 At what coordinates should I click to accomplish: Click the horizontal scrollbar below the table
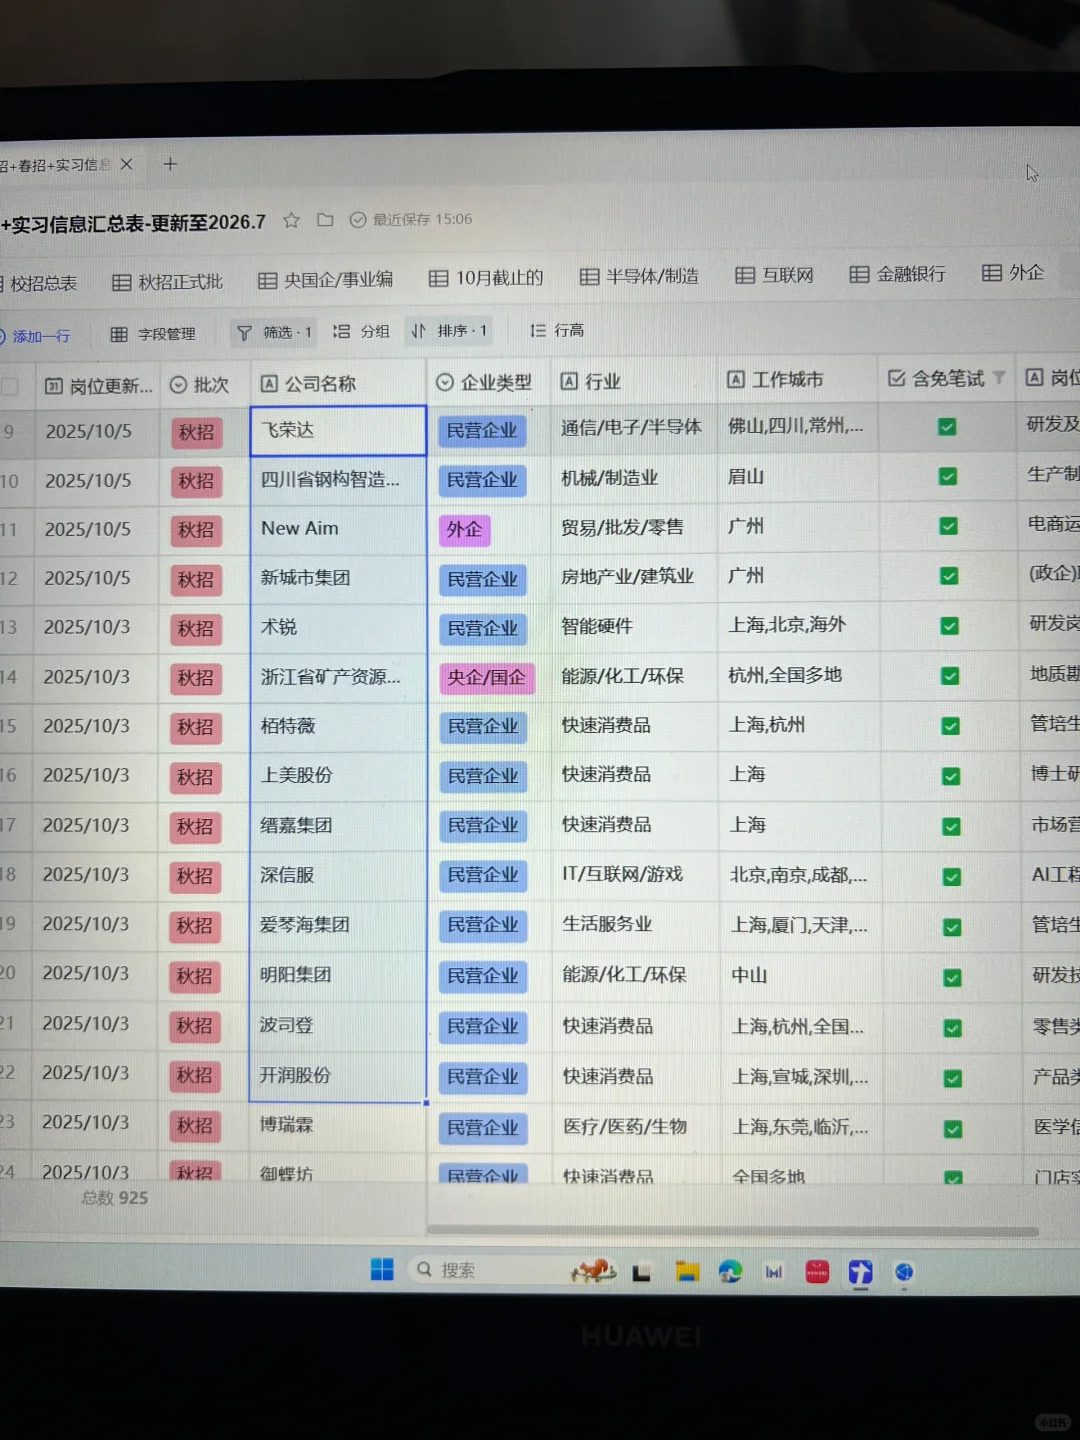pos(732,1231)
